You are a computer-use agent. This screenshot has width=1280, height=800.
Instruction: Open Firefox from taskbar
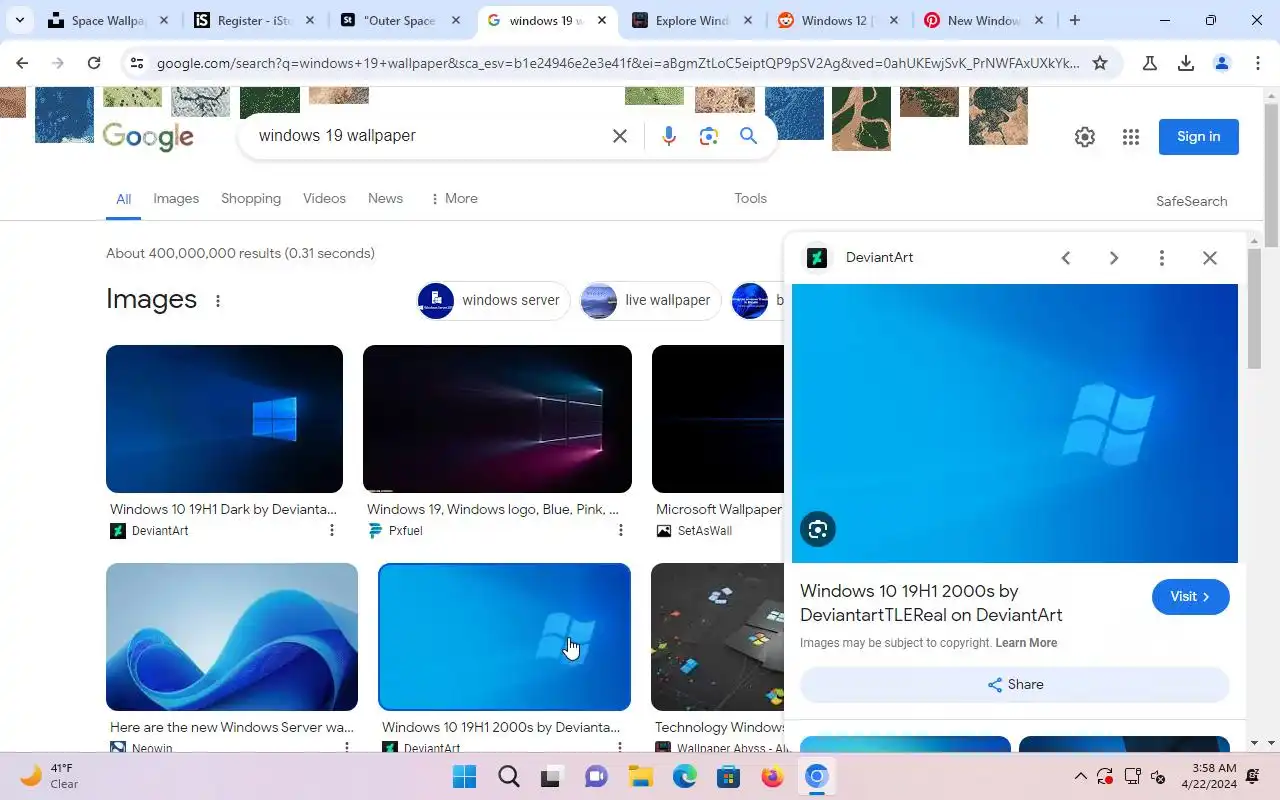pyautogui.click(x=772, y=776)
